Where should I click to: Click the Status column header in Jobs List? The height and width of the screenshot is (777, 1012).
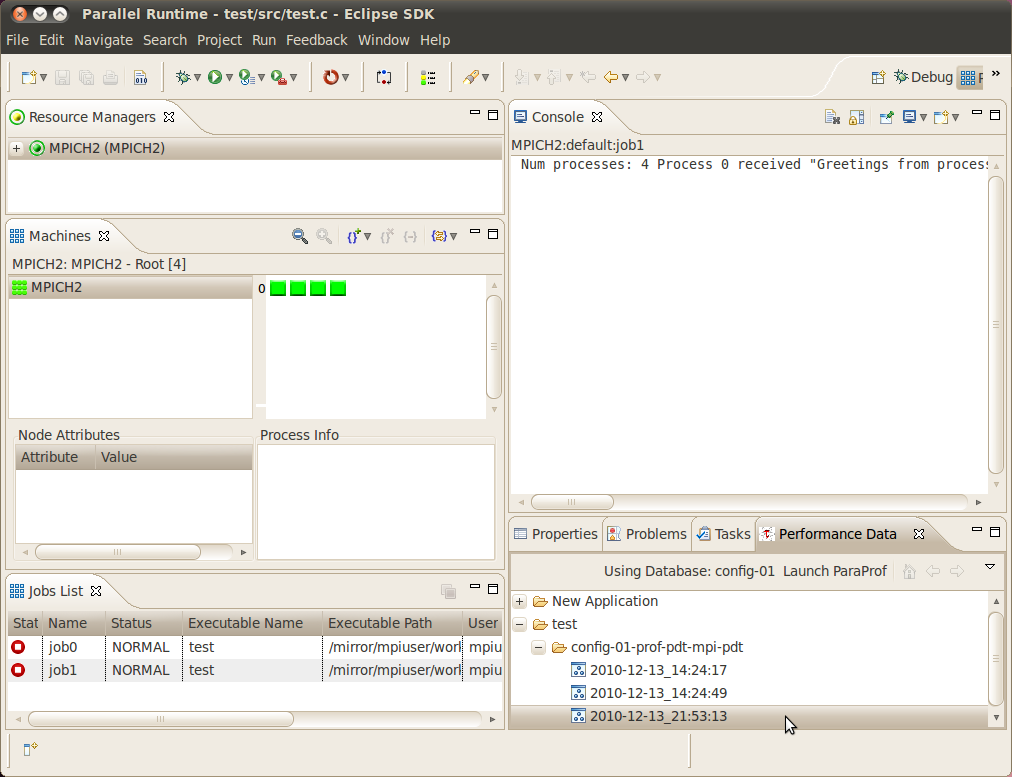[x=144, y=623]
